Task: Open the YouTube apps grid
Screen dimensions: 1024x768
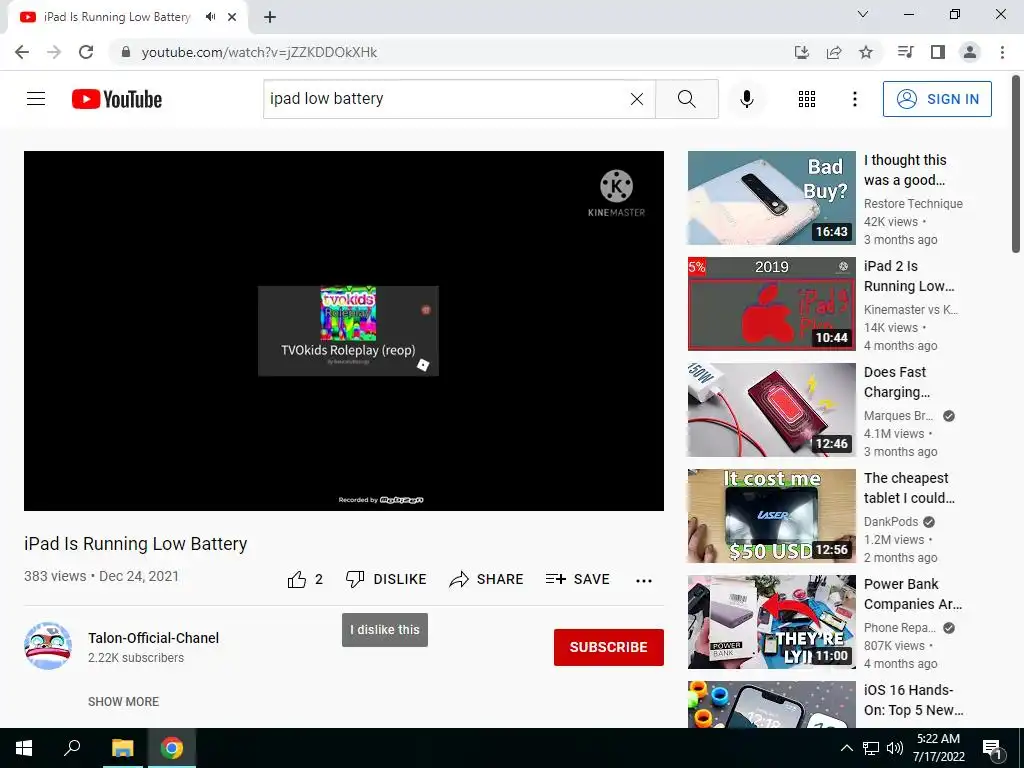Action: tap(807, 99)
